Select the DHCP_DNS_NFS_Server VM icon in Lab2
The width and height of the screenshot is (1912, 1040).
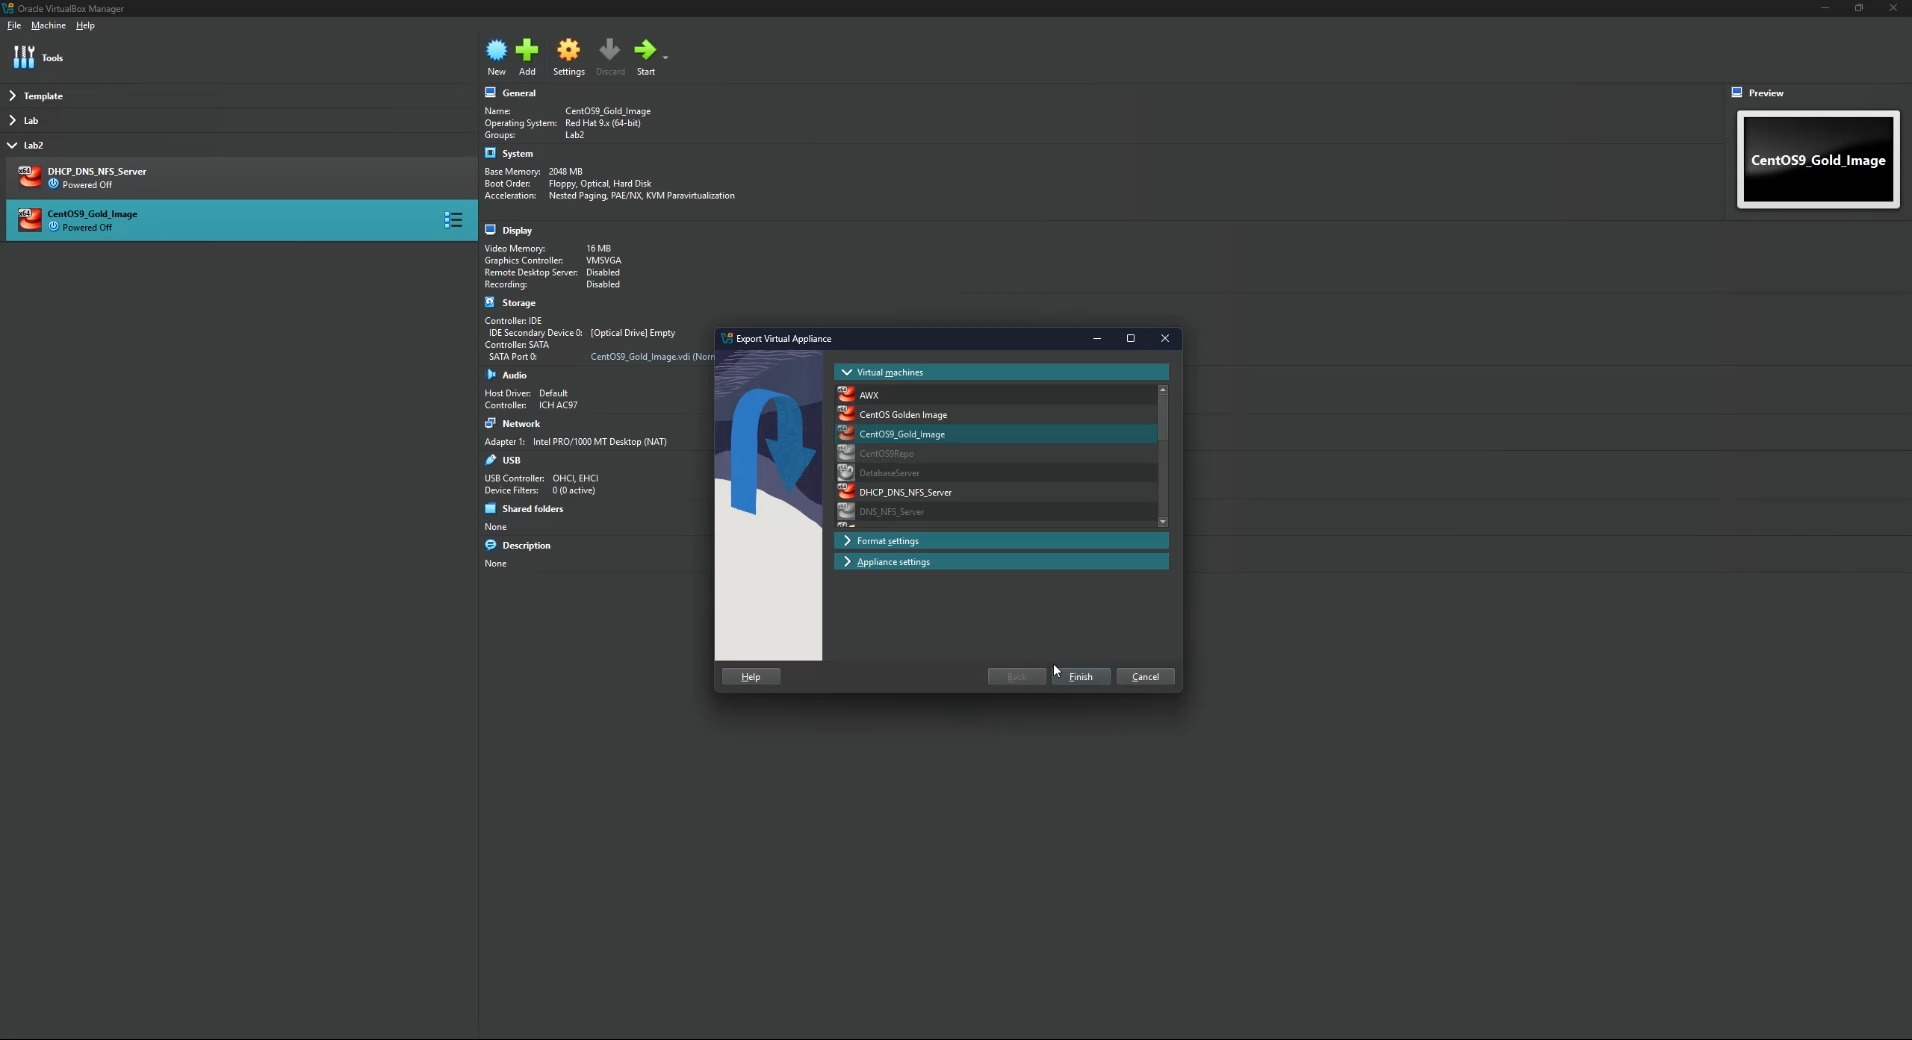30,178
